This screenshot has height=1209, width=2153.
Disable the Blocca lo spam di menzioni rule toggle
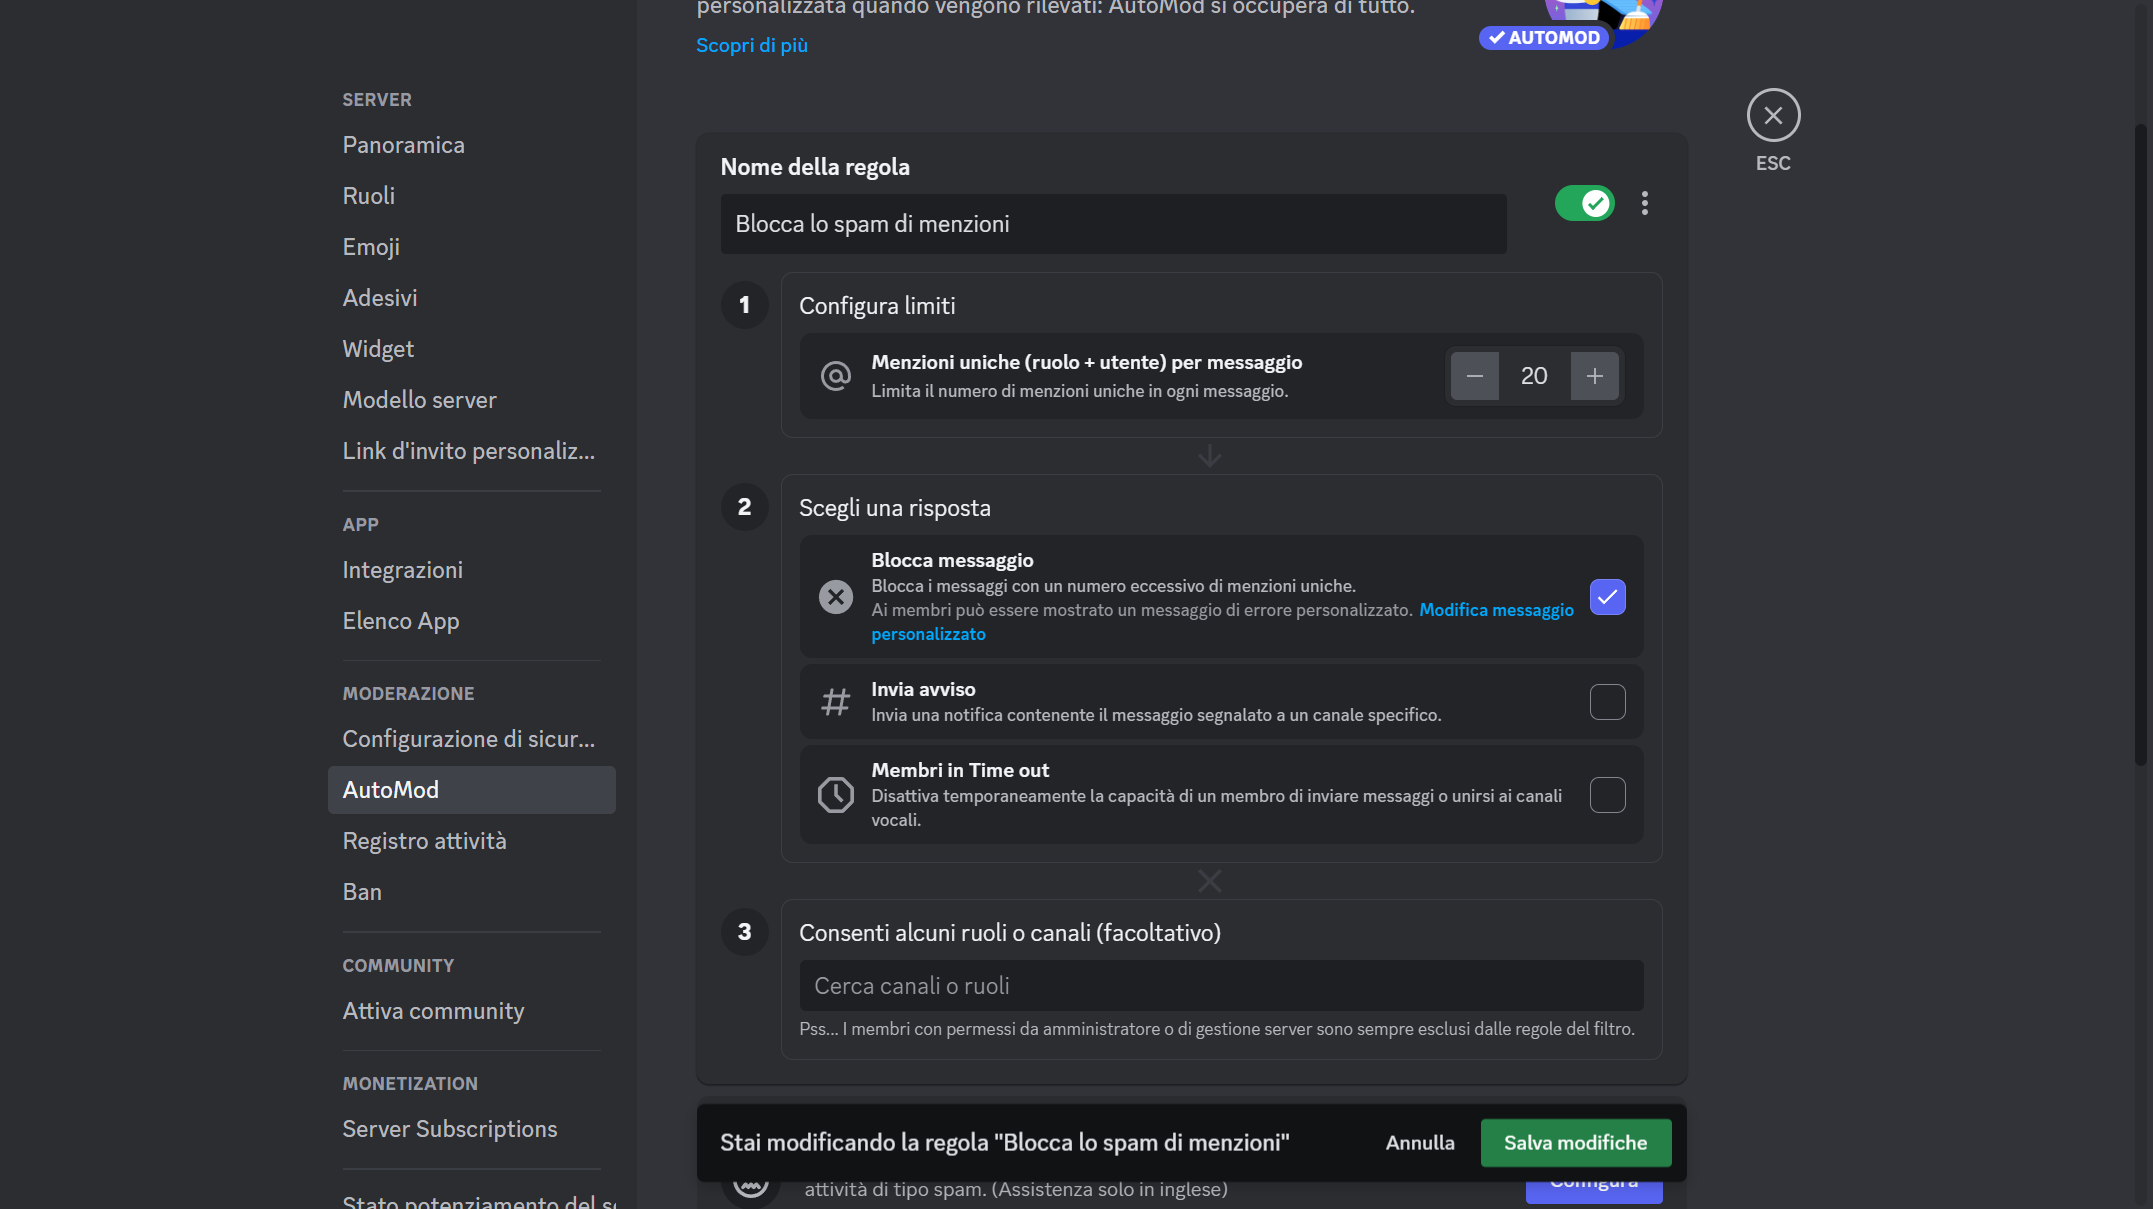pos(1584,203)
